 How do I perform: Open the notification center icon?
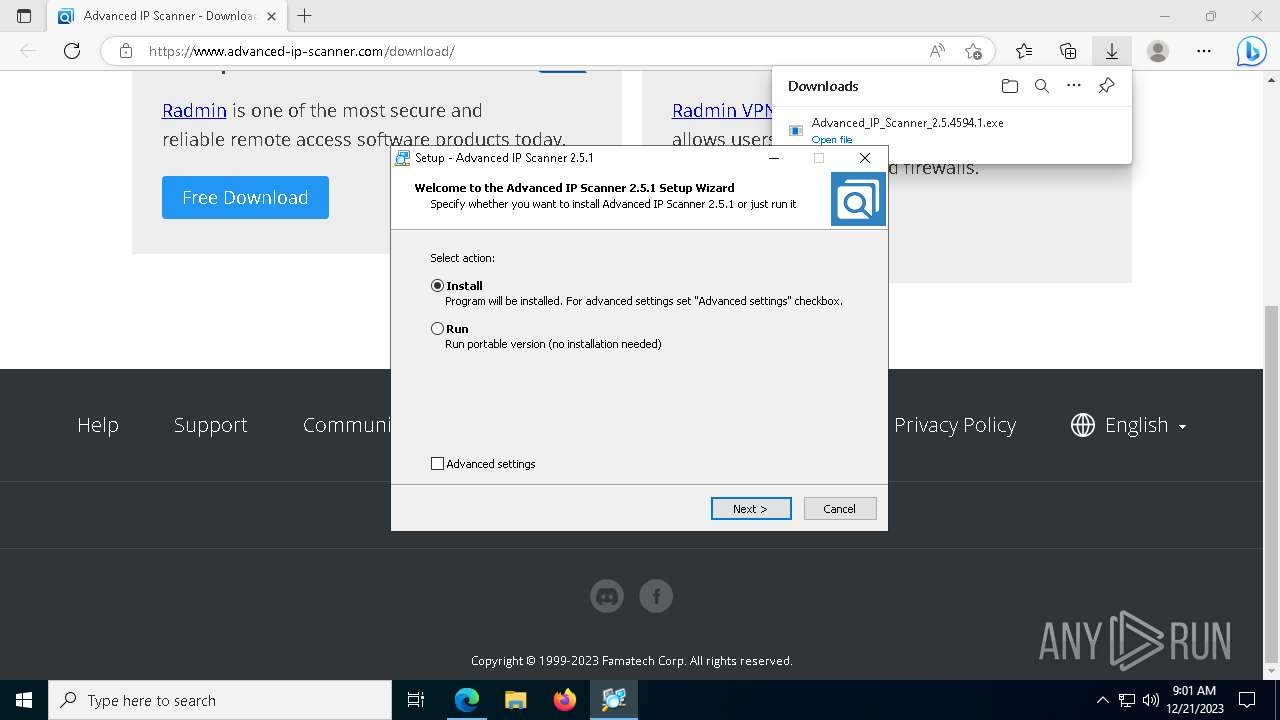coord(1247,700)
